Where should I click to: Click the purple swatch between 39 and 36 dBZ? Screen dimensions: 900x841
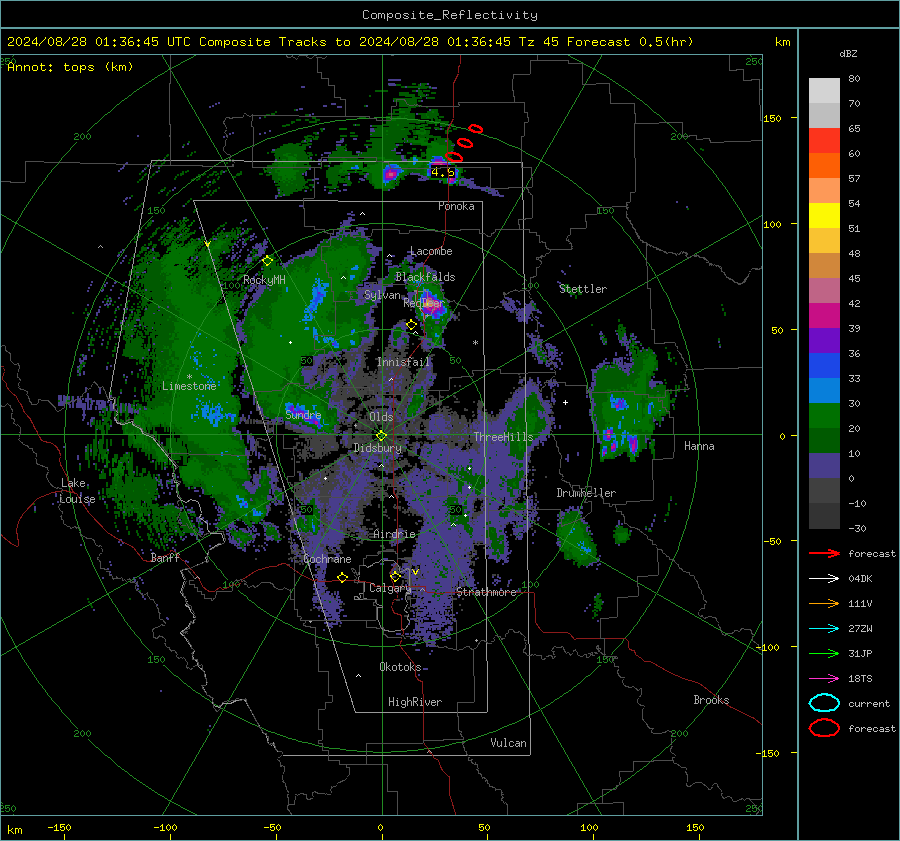point(824,341)
